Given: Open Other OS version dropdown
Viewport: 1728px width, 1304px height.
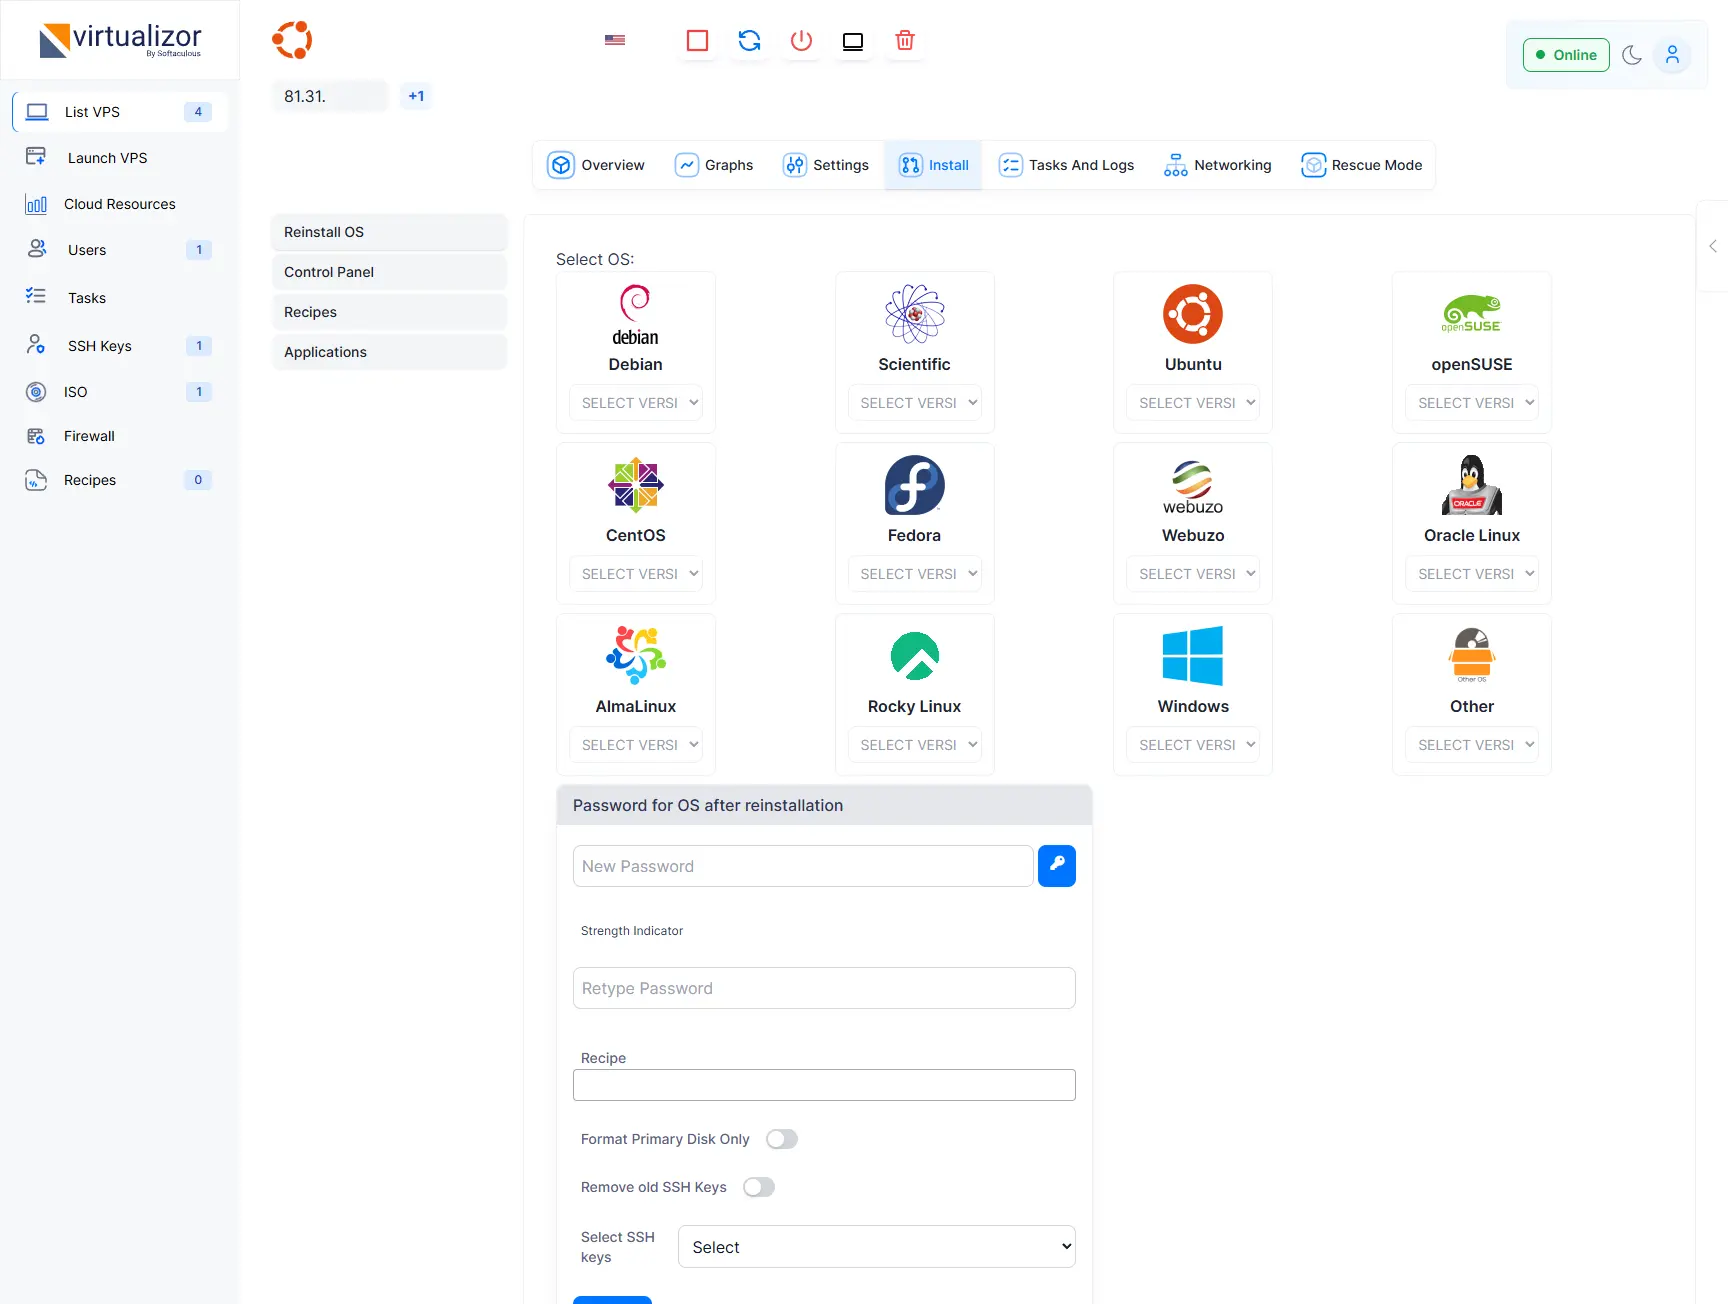Looking at the screenshot, I should tap(1472, 745).
